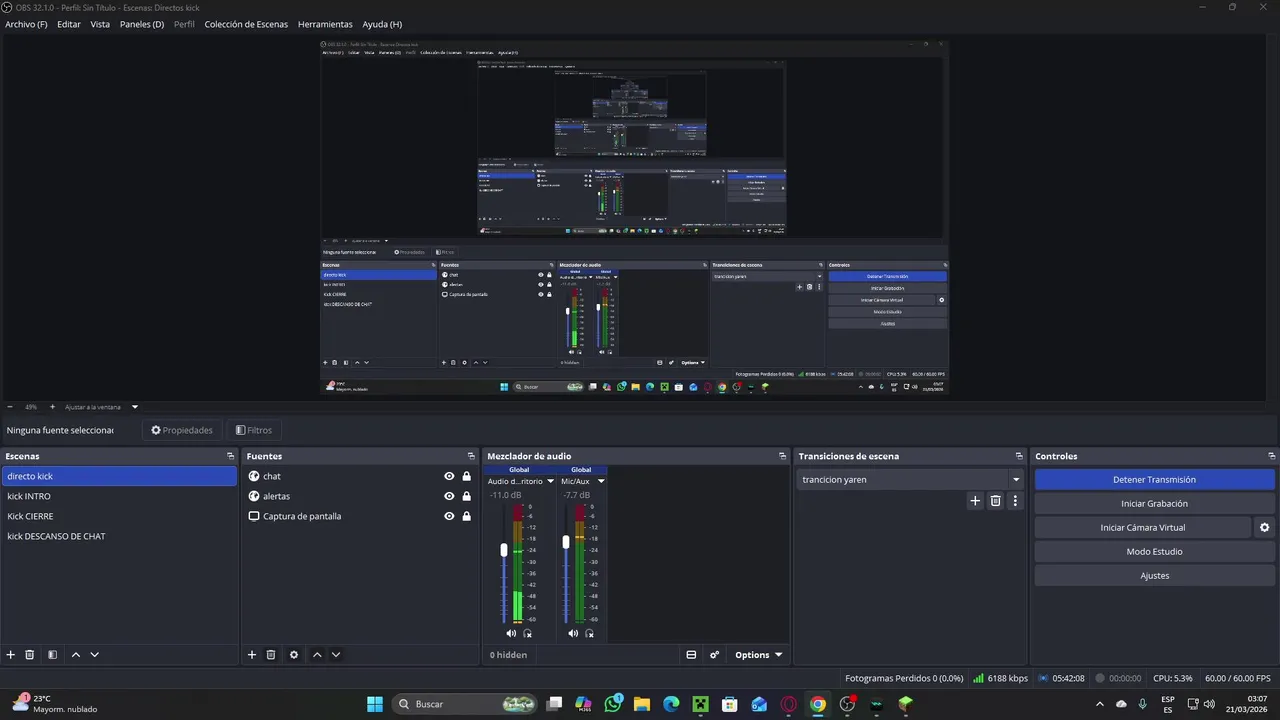Open WhatsApp from the taskbar
Image resolution: width=1280 pixels, height=720 pixels.
tap(613, 704)
